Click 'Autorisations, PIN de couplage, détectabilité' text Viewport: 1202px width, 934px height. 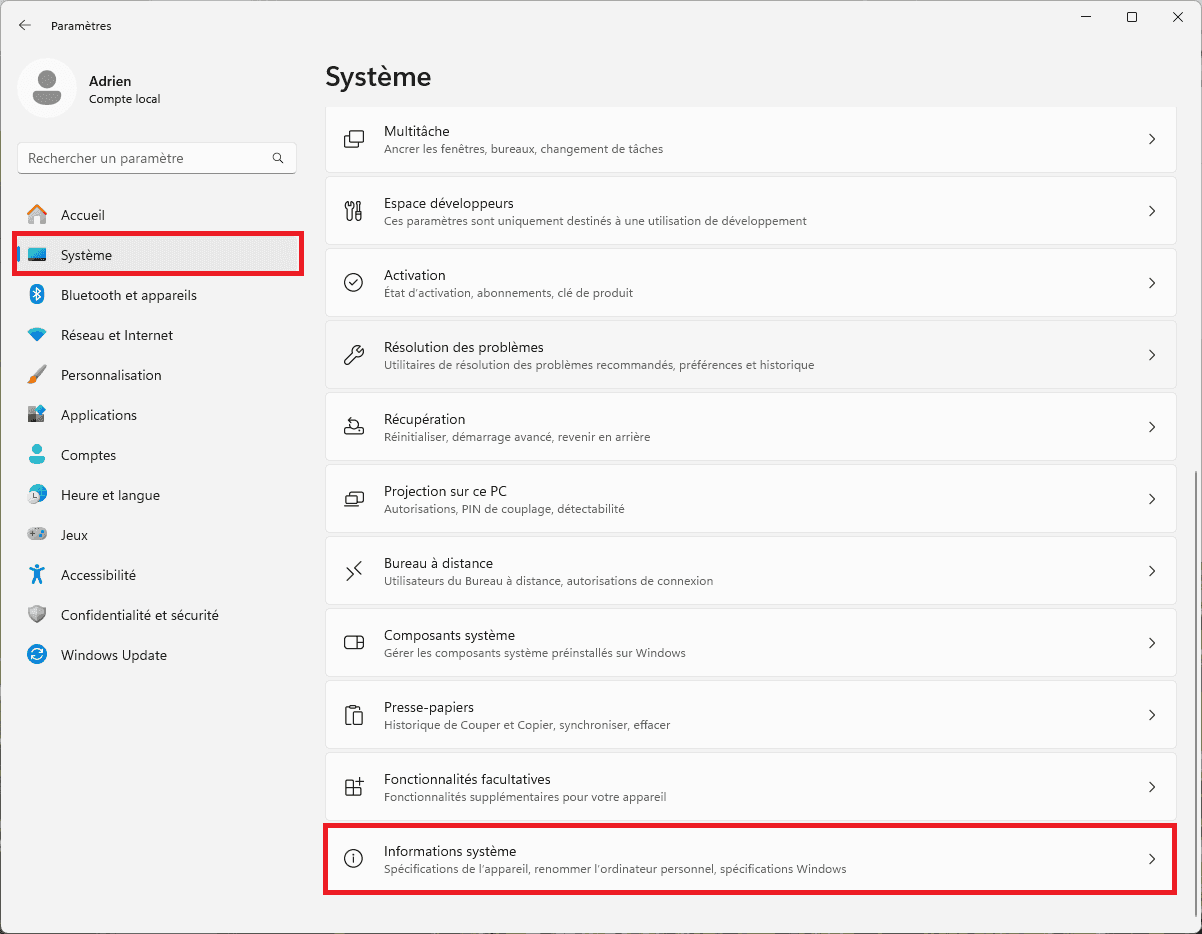click(x=504, y=509)
